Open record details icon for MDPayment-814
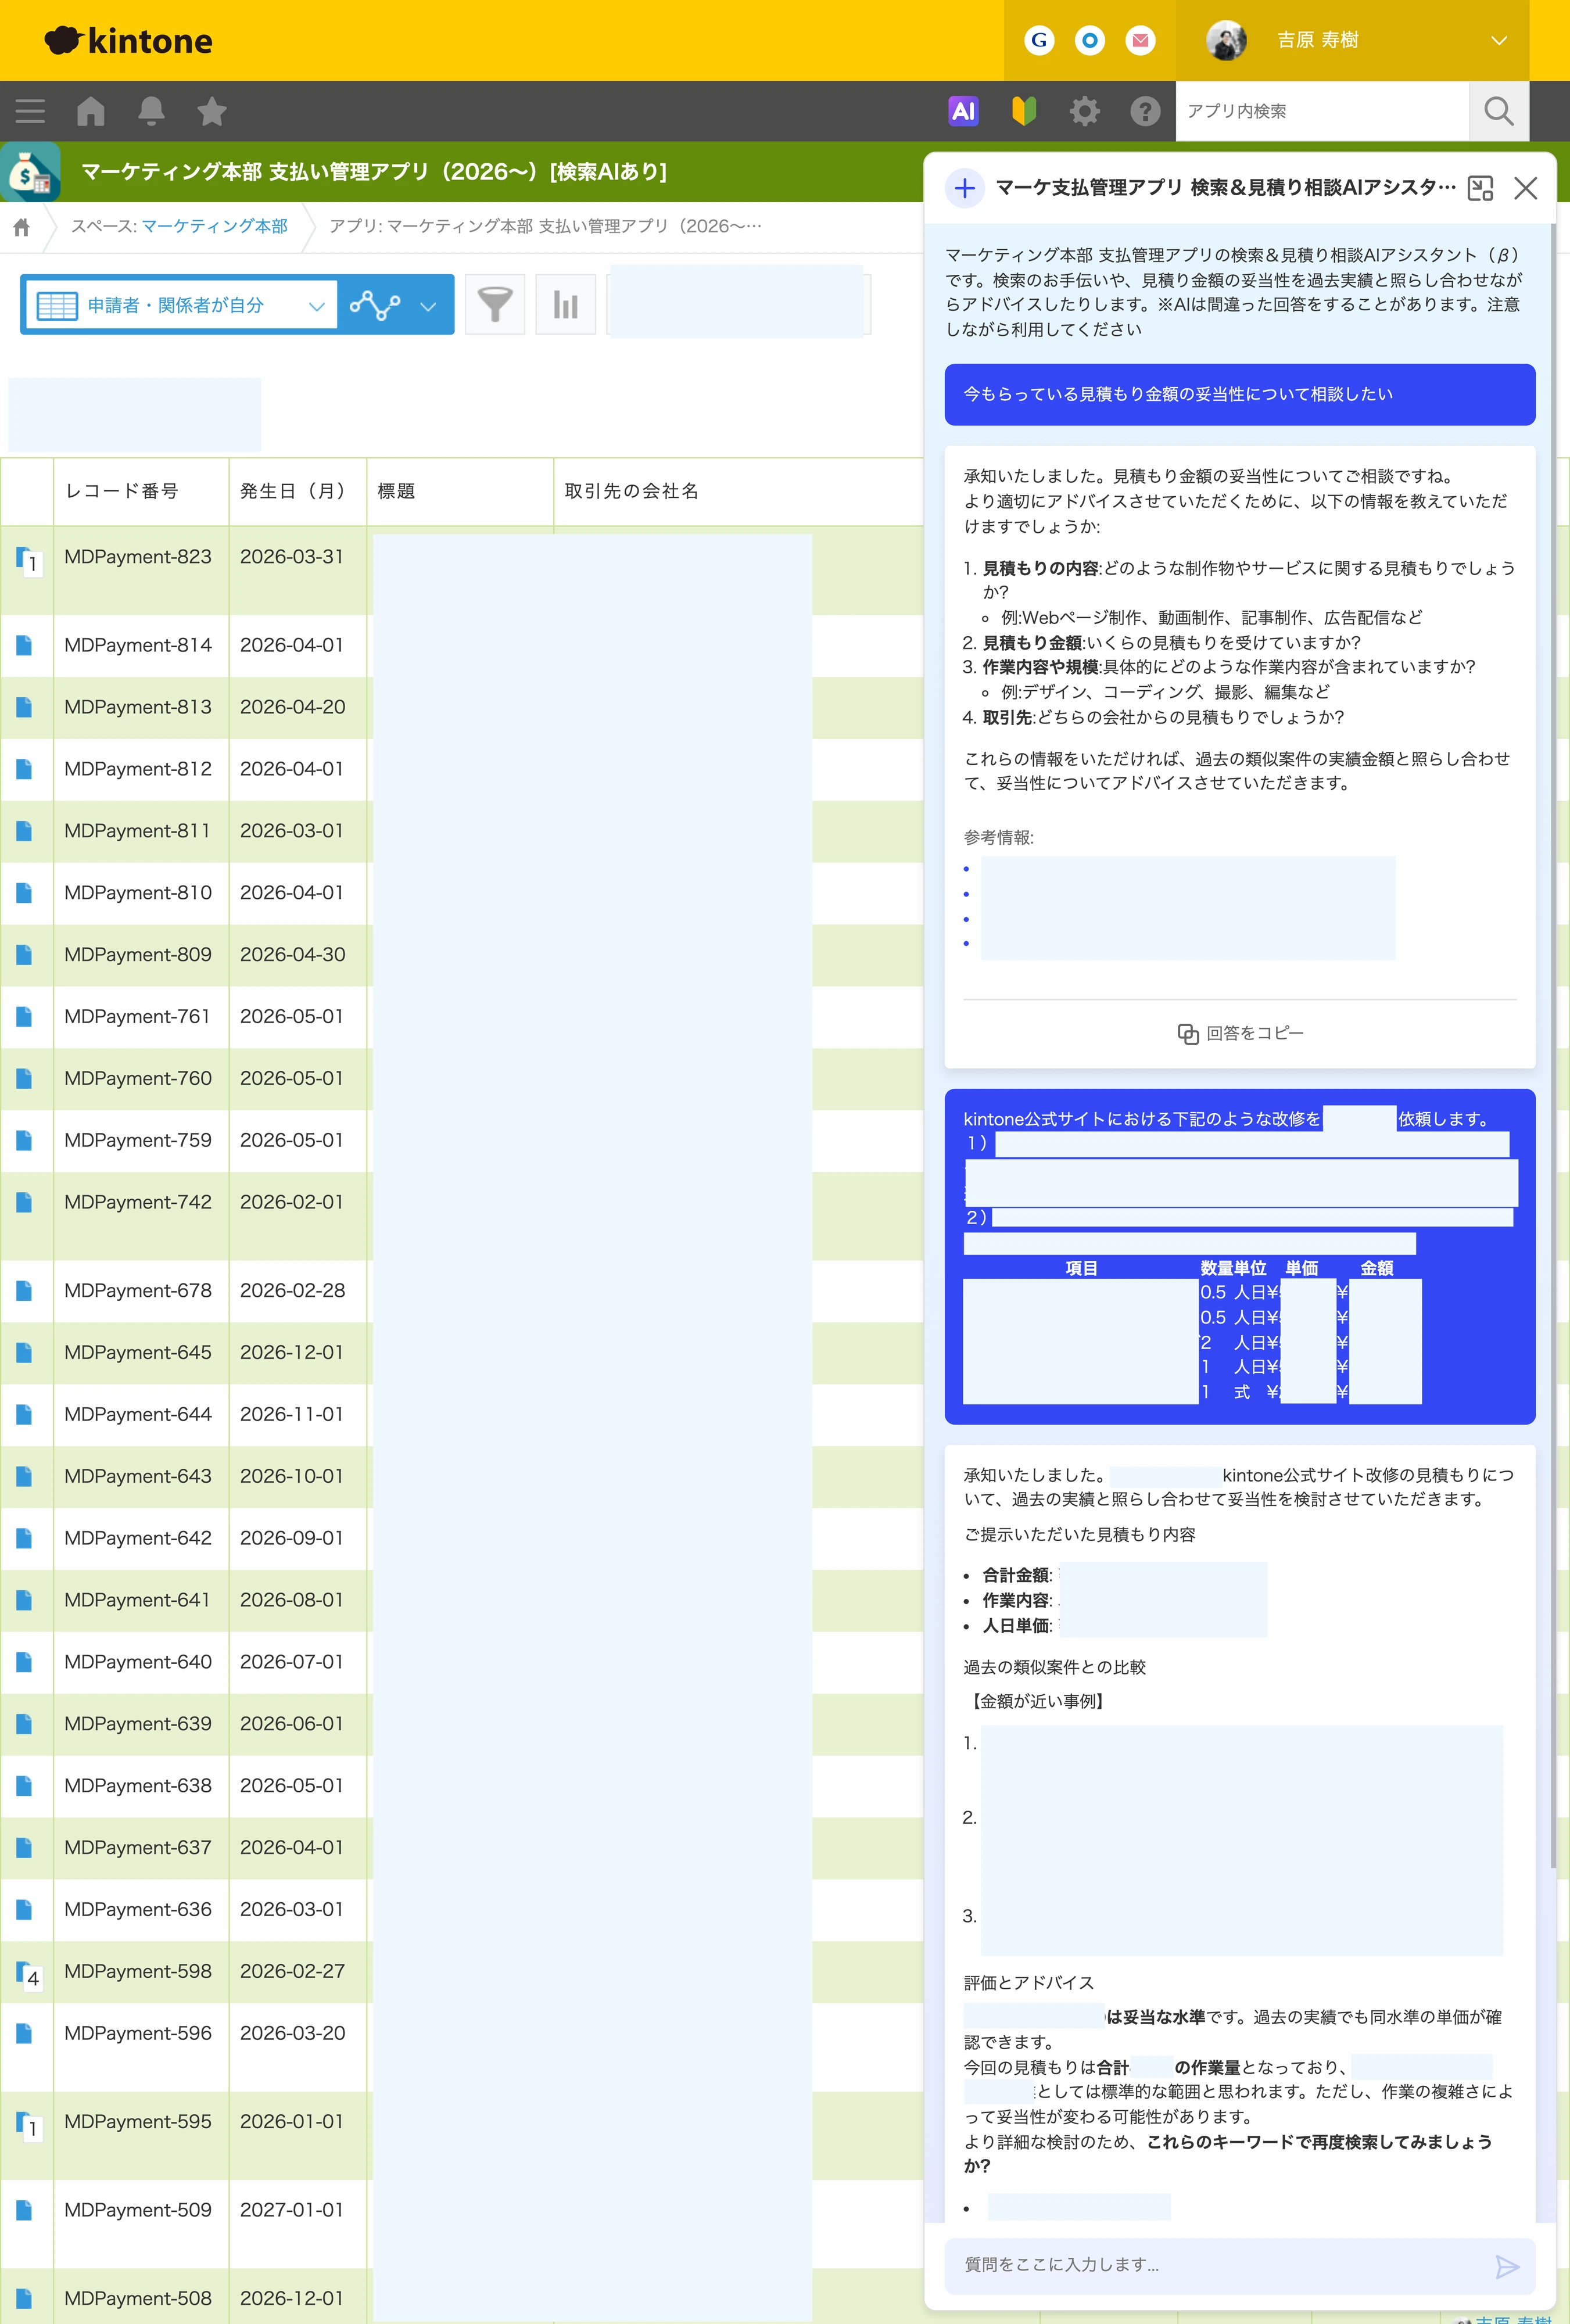The image size is (1570, 2324). (24, 646)
